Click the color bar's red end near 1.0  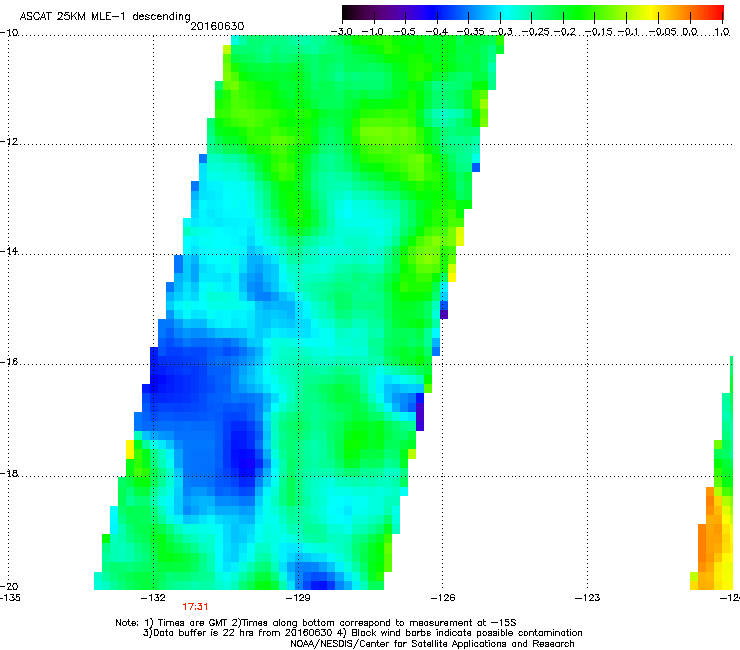click(x=718, y=13)
